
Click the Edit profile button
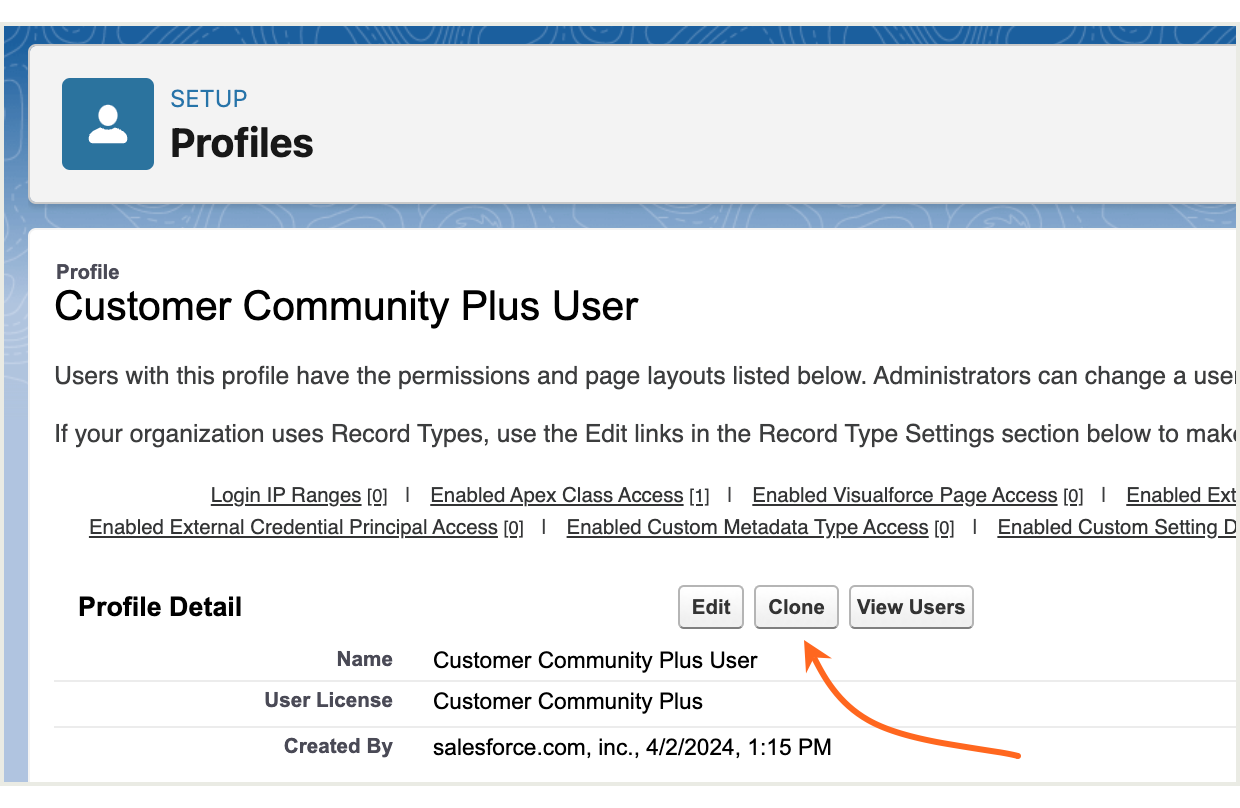coord(711,607)
